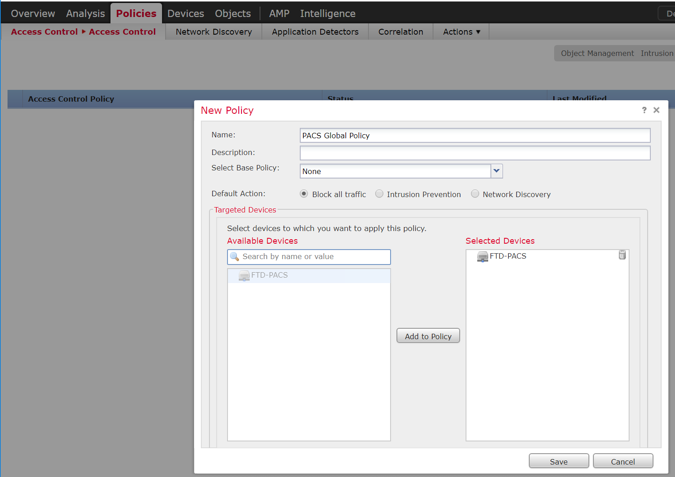Switch to Application Detectors sub-tab
This screenshot has width=675, height=477.
coord(315,32)
